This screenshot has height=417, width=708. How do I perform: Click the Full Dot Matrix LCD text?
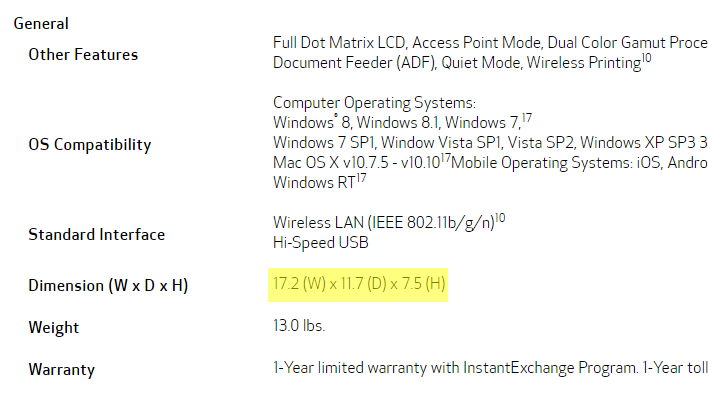coord(339,43)
